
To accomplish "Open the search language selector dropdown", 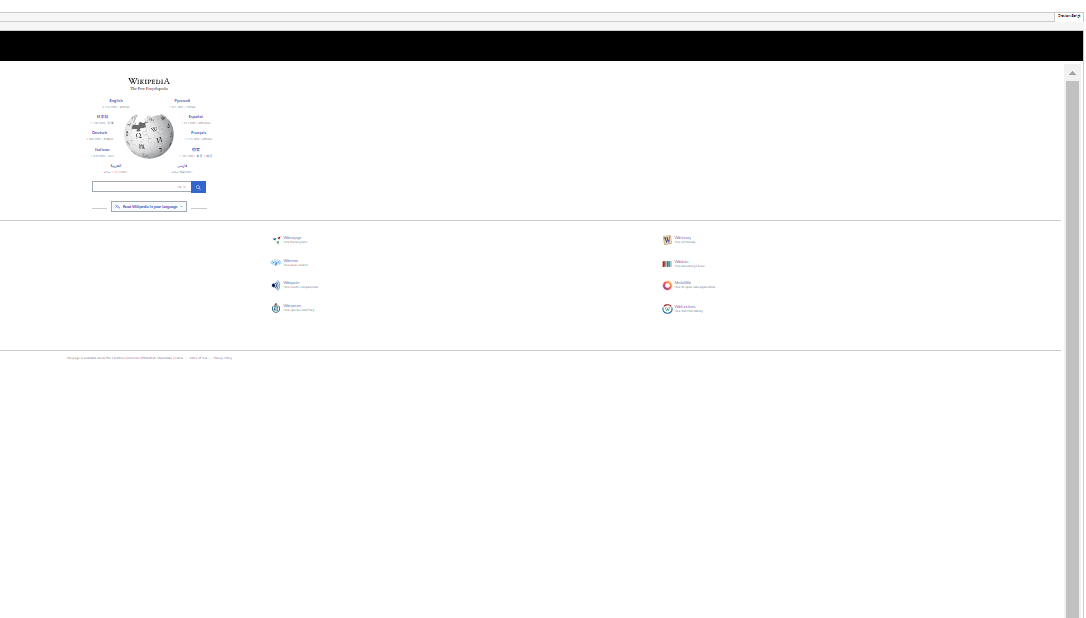I will tap(182, 187).
